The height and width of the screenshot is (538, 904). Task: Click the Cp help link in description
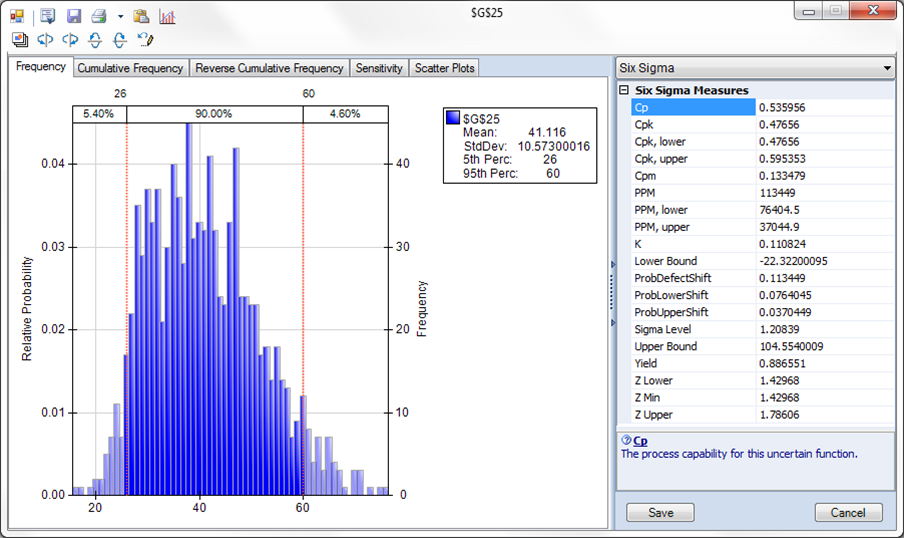pos(640,440)
